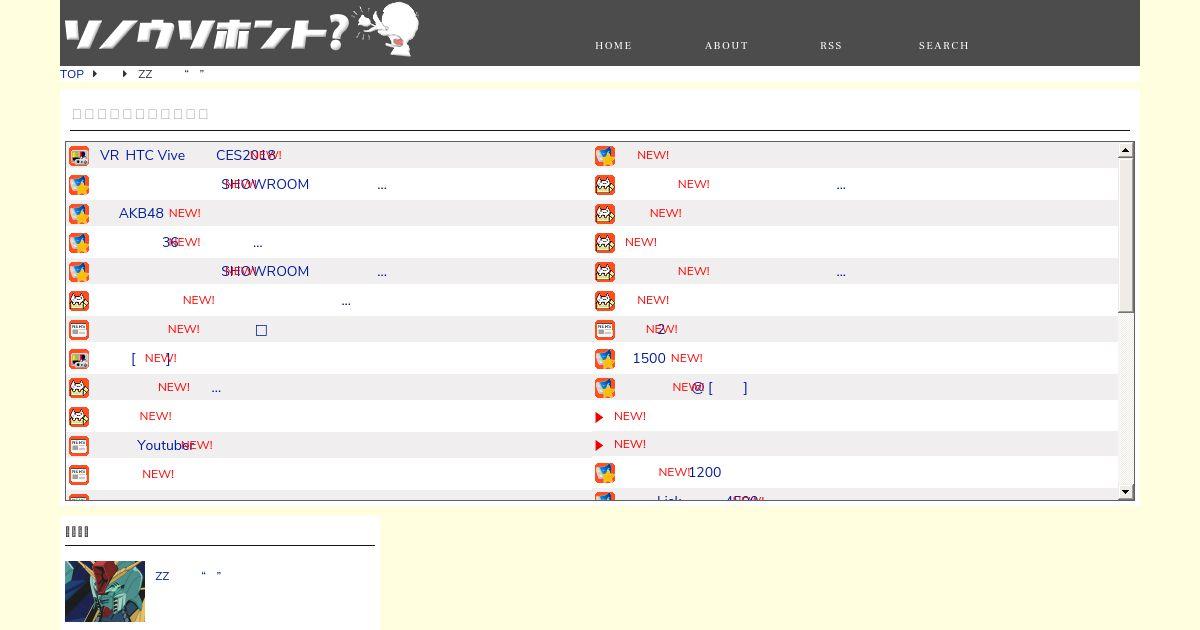Click the star icon beside the @ [ ] headline
The image size is (1200, 630).
pyautogui.click(x=605, y=387)
